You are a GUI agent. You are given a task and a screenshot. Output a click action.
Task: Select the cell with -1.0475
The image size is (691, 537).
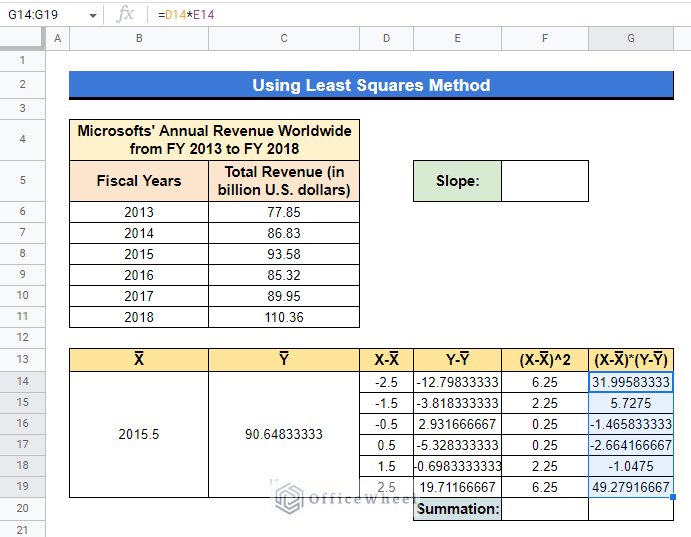point(631,466)
